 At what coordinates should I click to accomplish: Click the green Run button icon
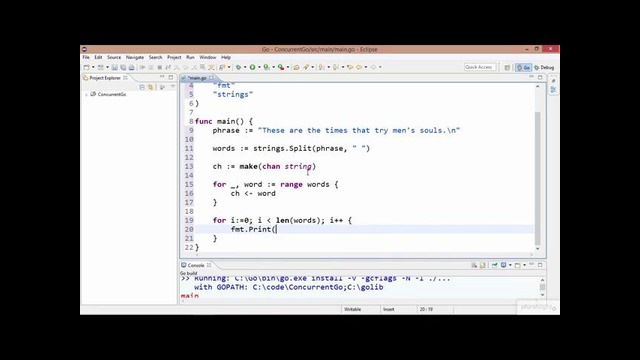(252, 67)
